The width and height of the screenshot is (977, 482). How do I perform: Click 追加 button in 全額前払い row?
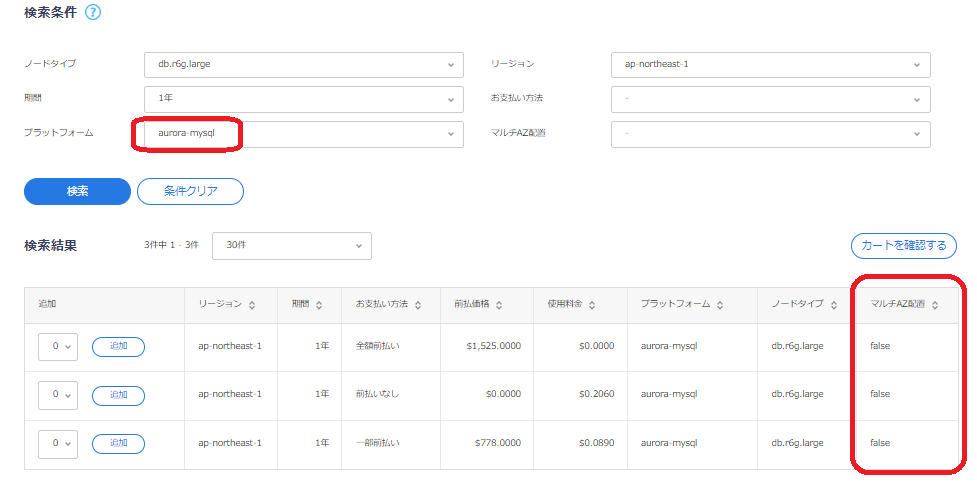(x=118, y=346)
